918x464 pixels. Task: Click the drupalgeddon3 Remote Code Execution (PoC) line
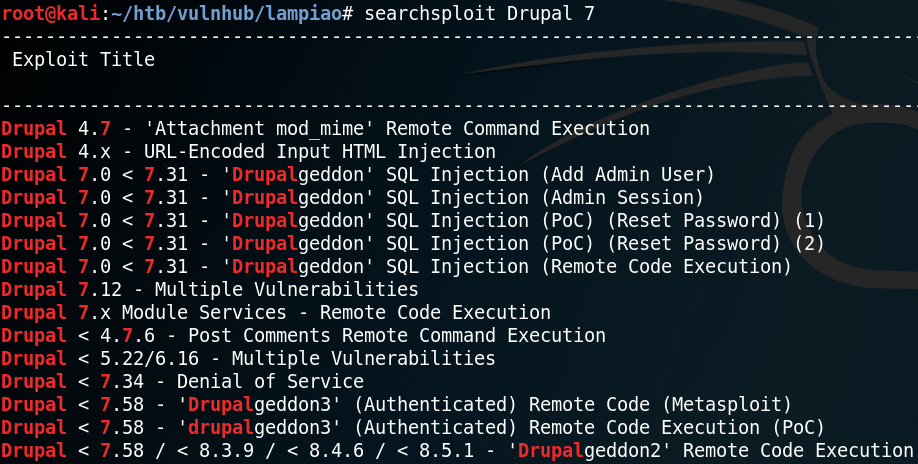[413, 427]
